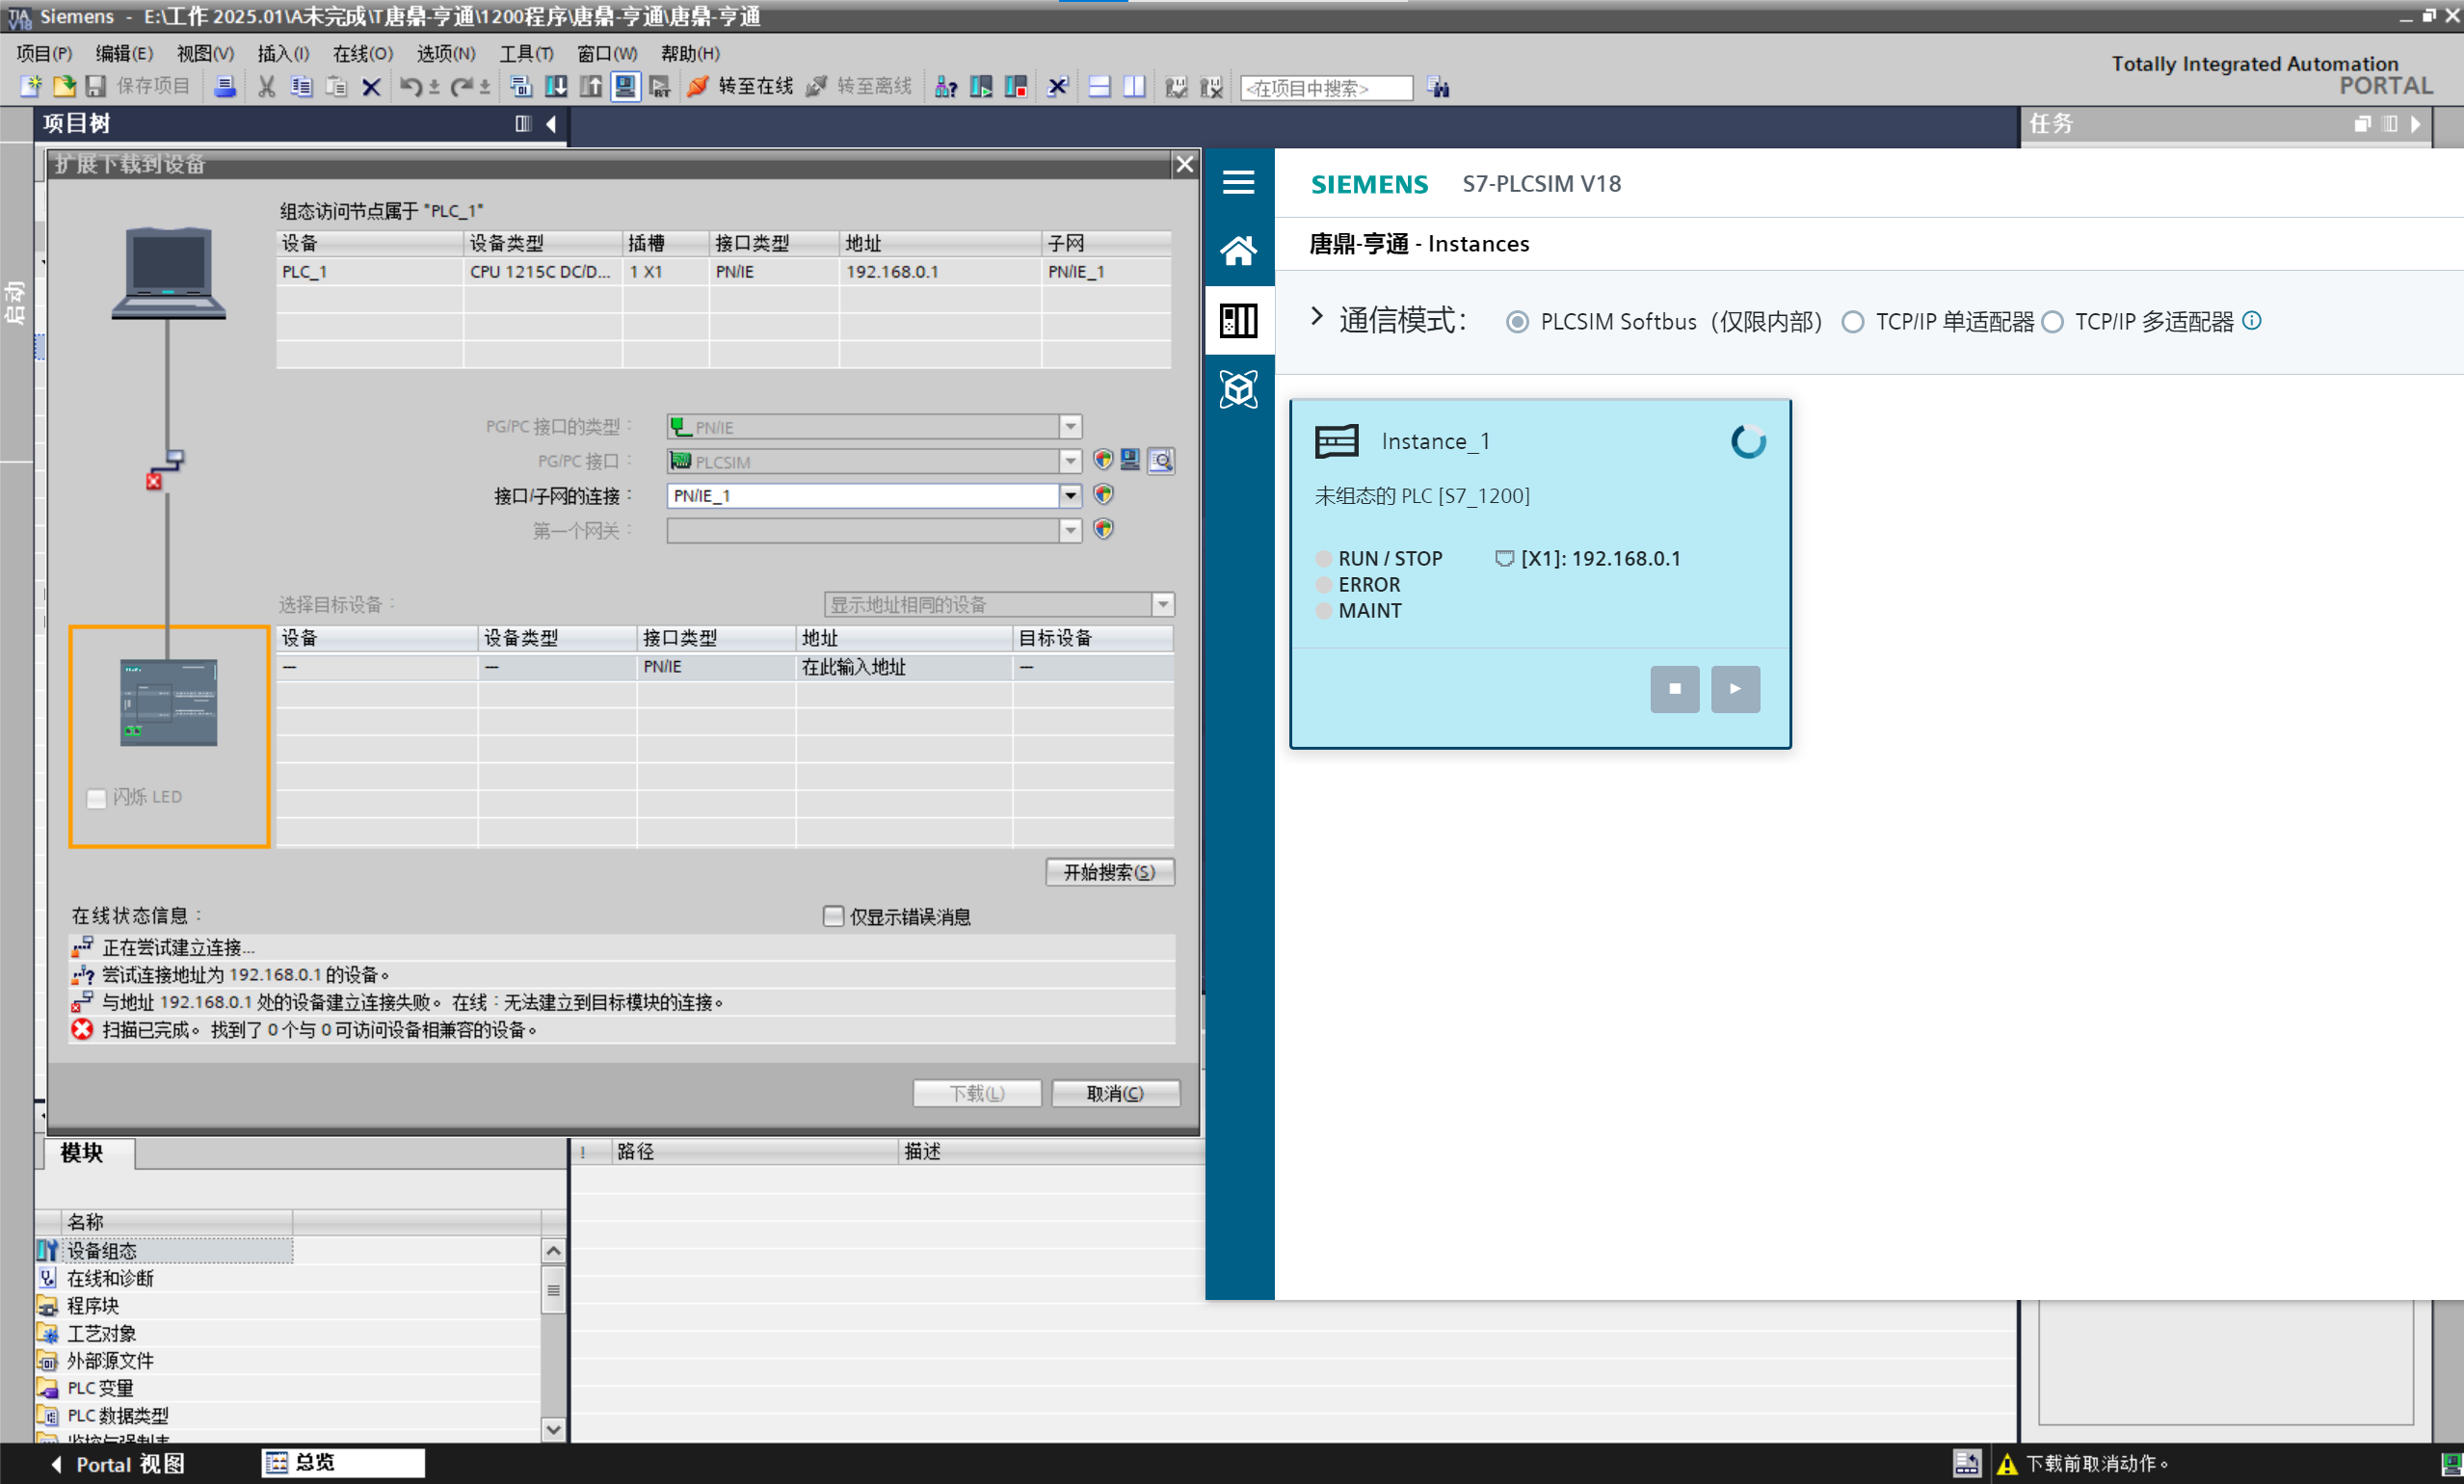Screen dimensions: 2464x1484
Task: Open the PN/IE_1 subnet connection dropdown
Action: tap(1070, 496)
